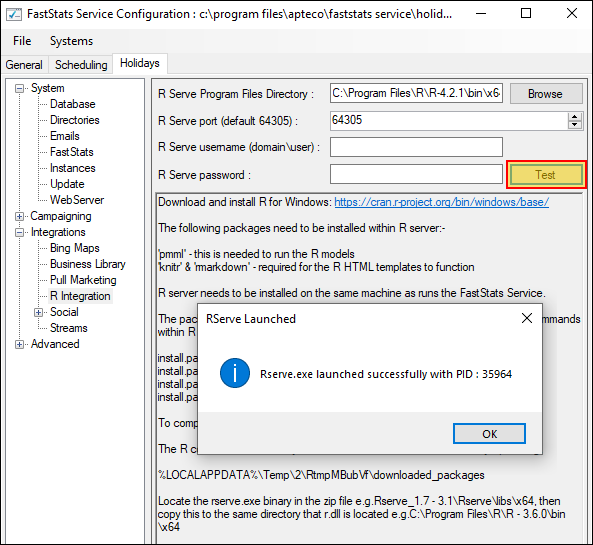Click OK in RServe Launched dialog
This screenshot has width=593, height=545.
(489, 433)
